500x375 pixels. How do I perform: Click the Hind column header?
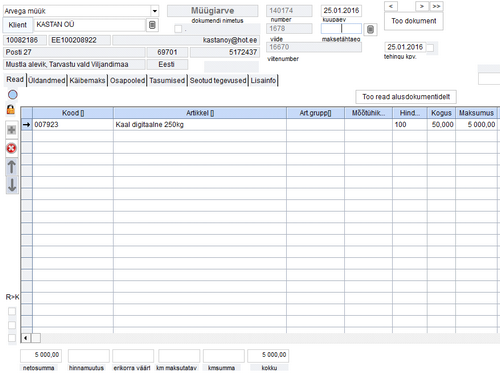(410, 113)
